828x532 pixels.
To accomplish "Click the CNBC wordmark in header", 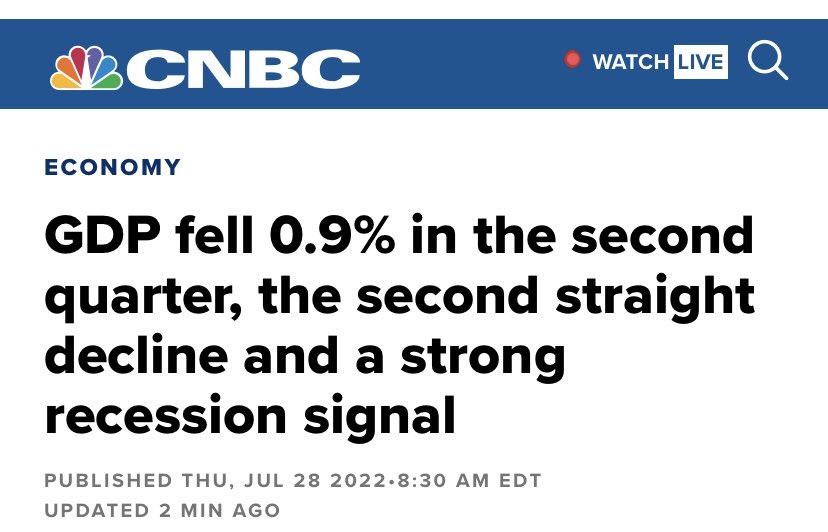I will [x=243, y=69].
